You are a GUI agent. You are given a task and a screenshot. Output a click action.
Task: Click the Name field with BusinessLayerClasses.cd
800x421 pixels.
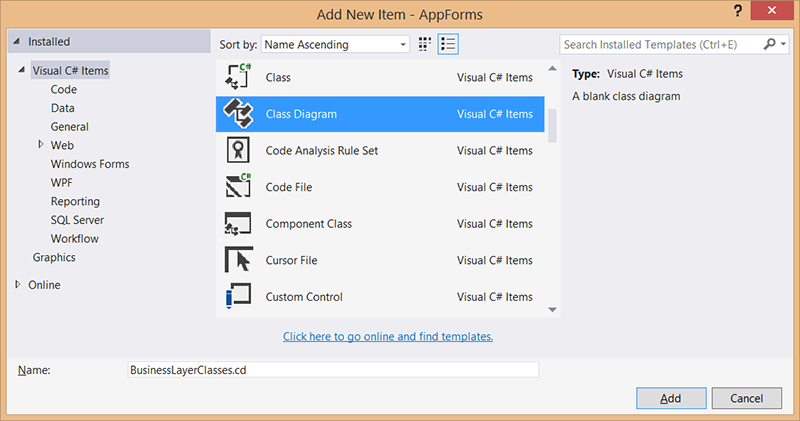(x=333, y=370)
